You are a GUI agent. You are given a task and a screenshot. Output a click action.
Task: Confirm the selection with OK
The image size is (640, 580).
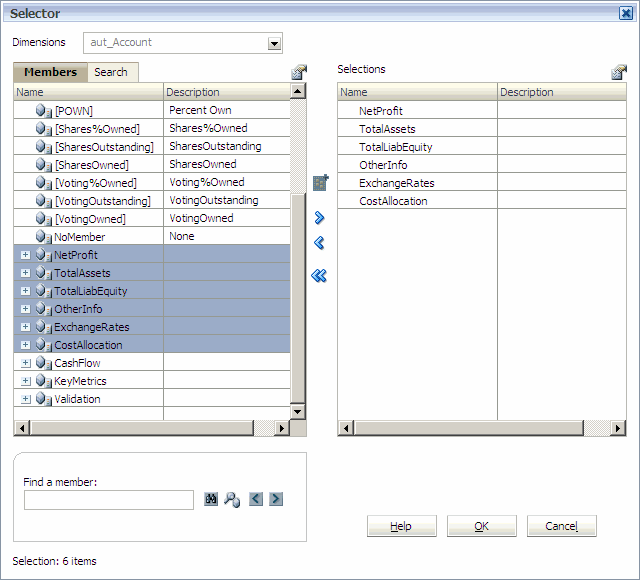[482, 526]
